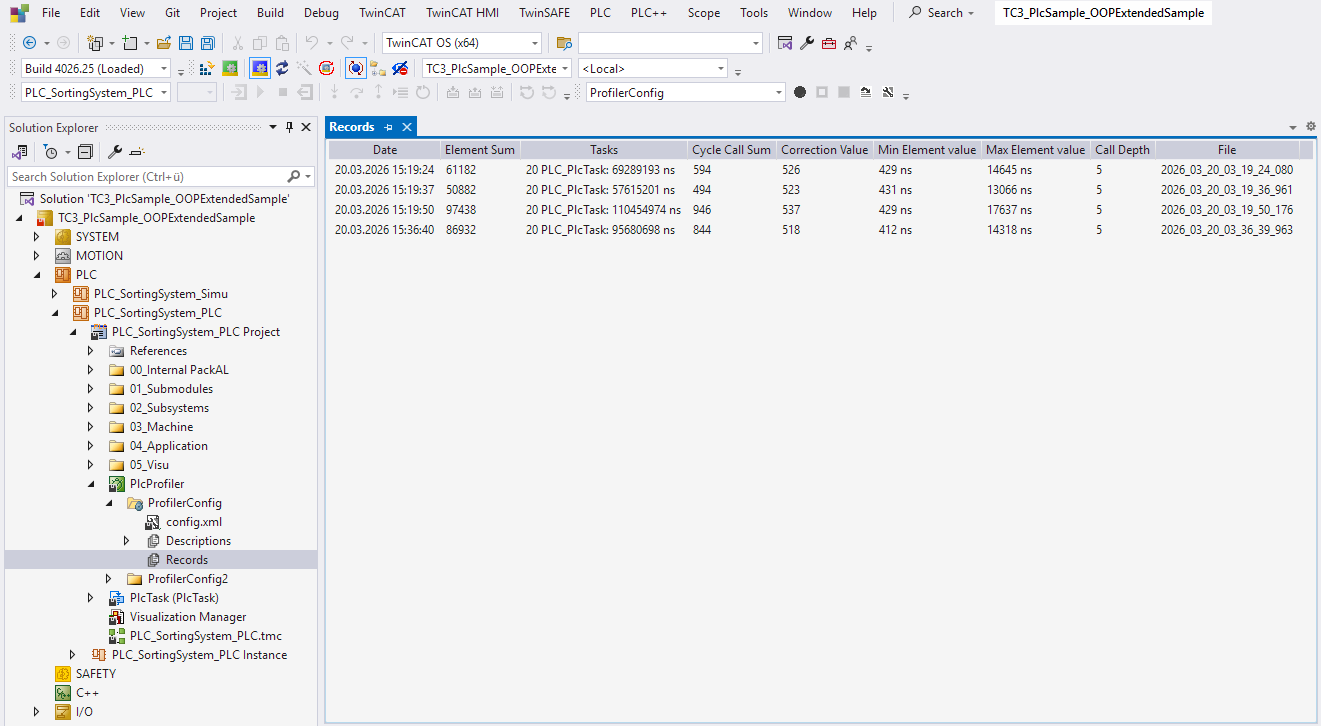Click the Save All double-disk icon

(x=207, y=43)
